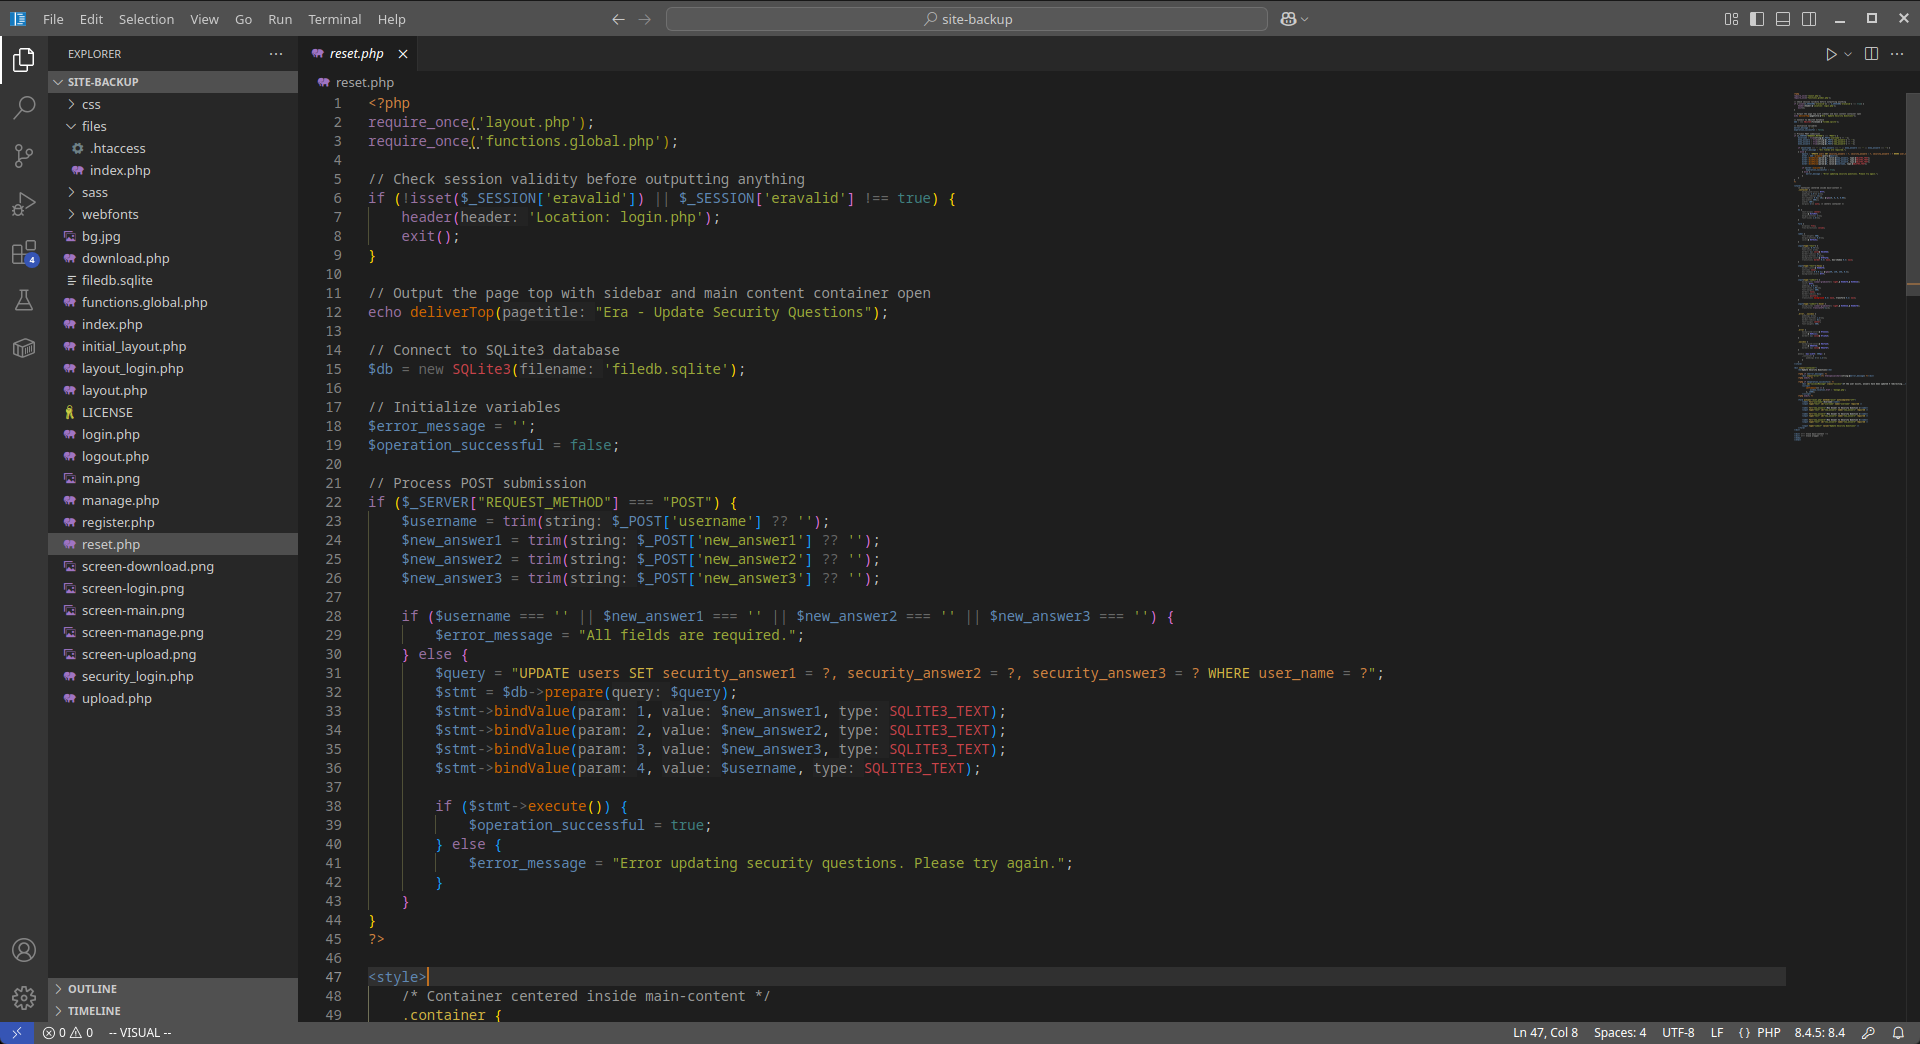1920x1044 pixels.
Task: Expand the OUTLINE section
Action: 92,989
